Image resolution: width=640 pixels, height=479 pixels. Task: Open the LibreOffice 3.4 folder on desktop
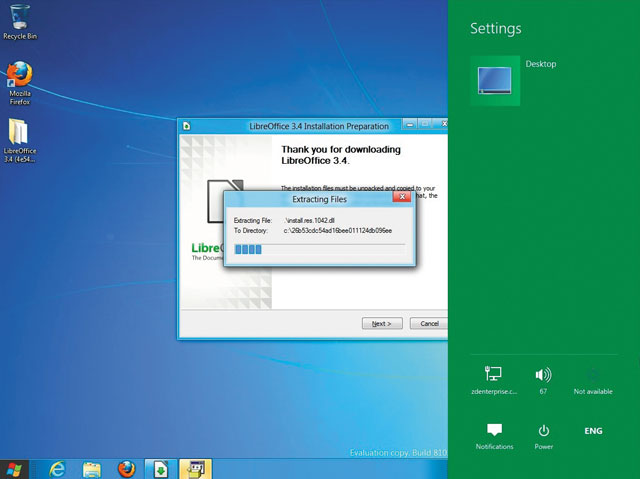click(x=20, y=141)
